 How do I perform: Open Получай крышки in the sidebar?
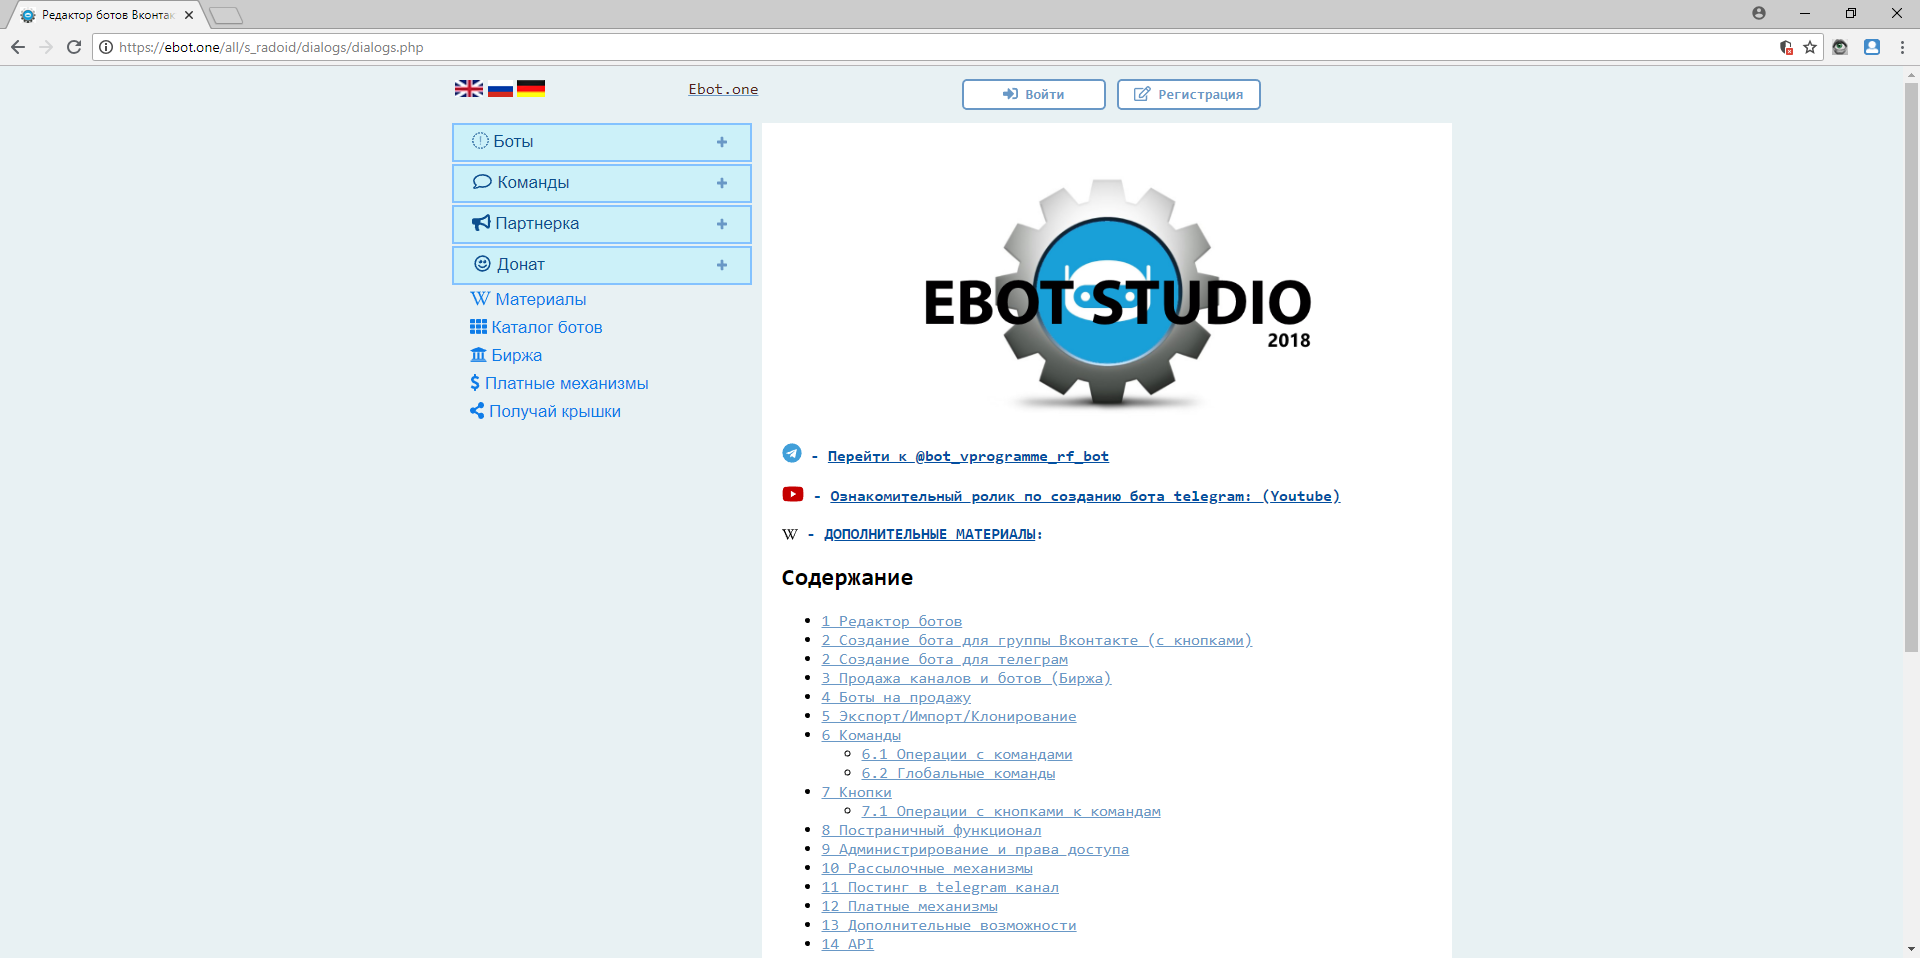click(x=545, y=411)
